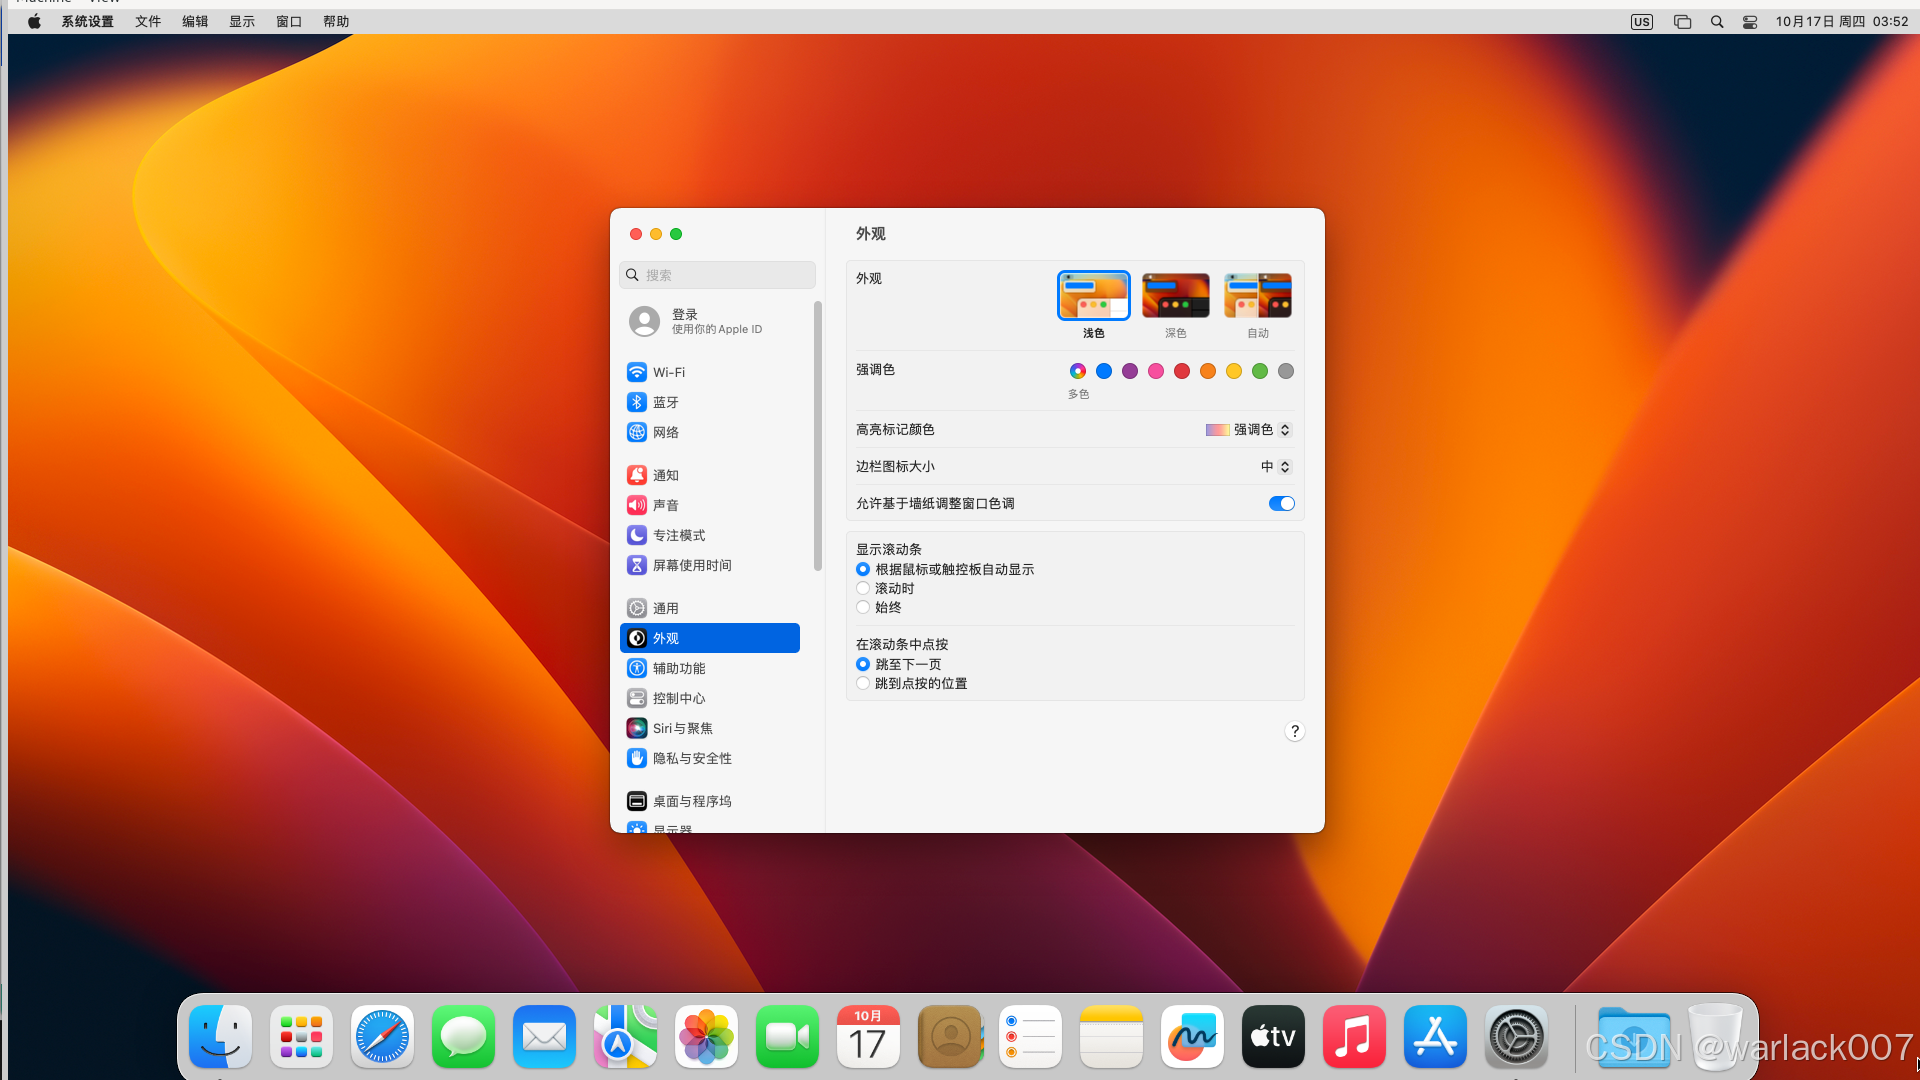1920x1080 pixels.
Task: Click the 搜索 search field
Action: pos(717,275)
